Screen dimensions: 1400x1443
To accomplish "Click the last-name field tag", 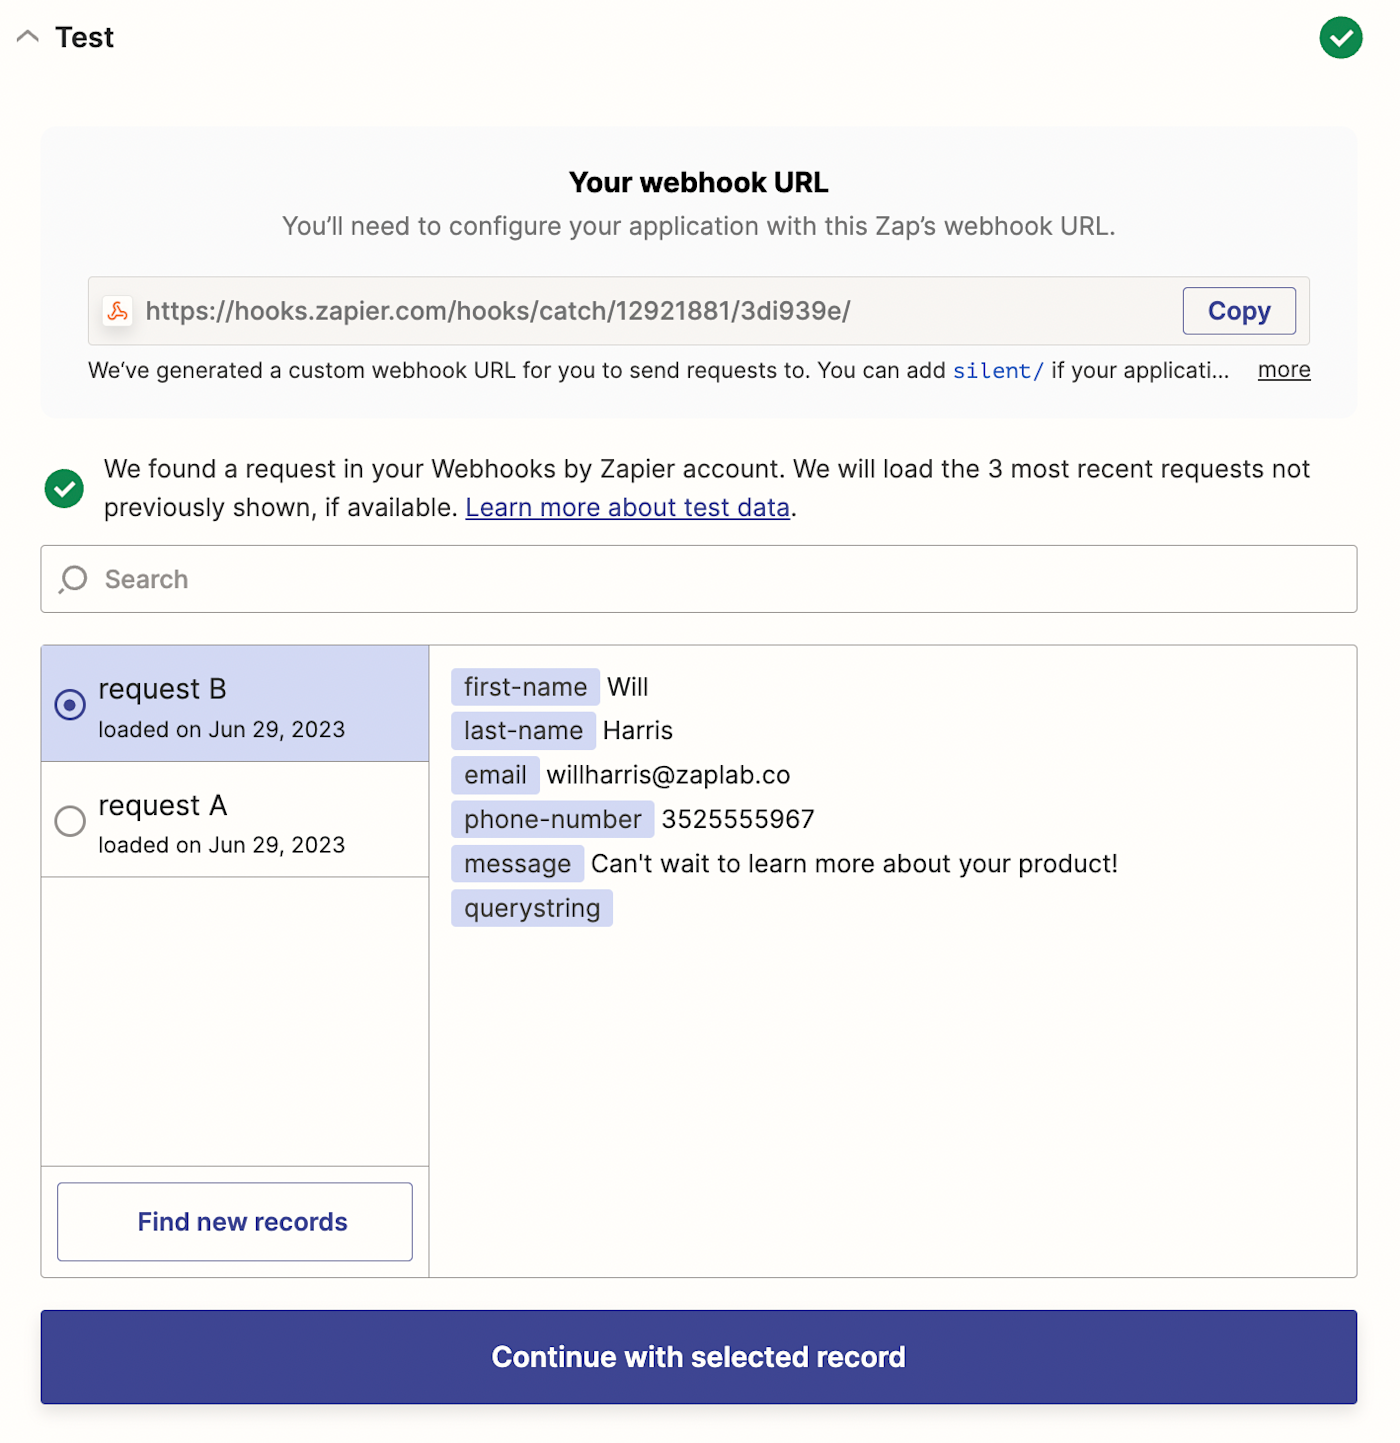I will pyautogui.click(x=523, y=731).
